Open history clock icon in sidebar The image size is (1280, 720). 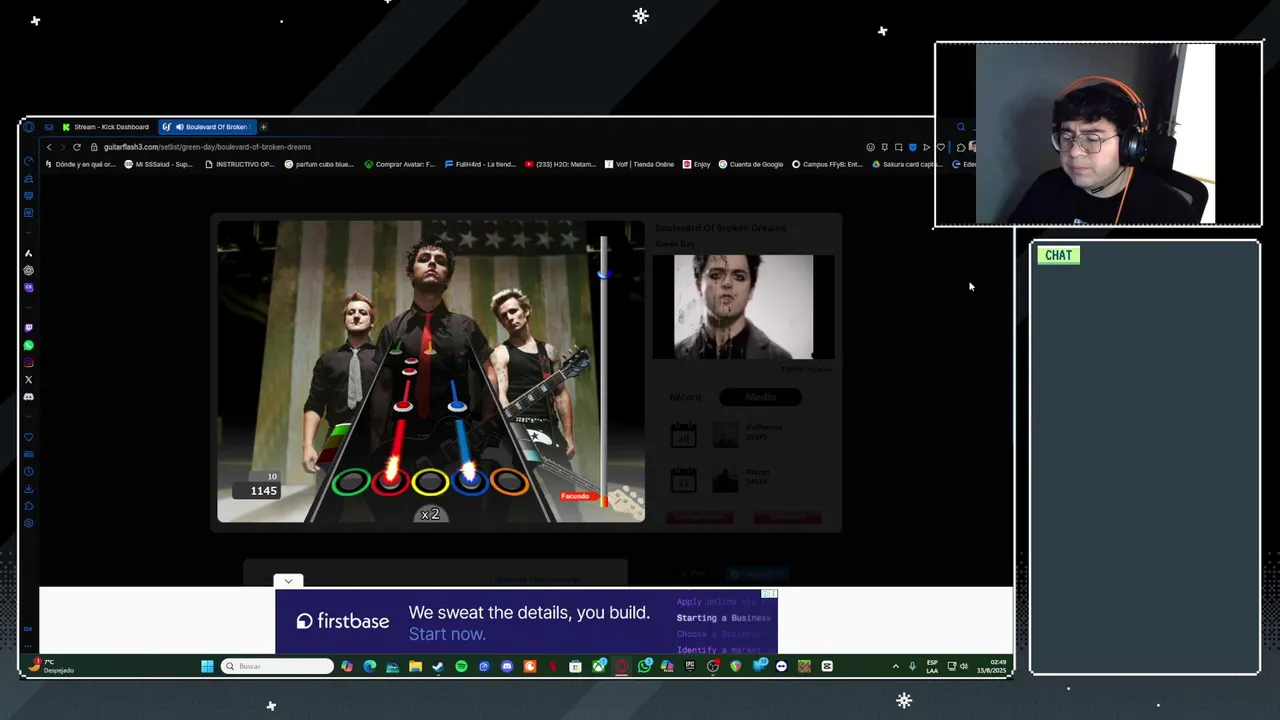coord(28,471)
